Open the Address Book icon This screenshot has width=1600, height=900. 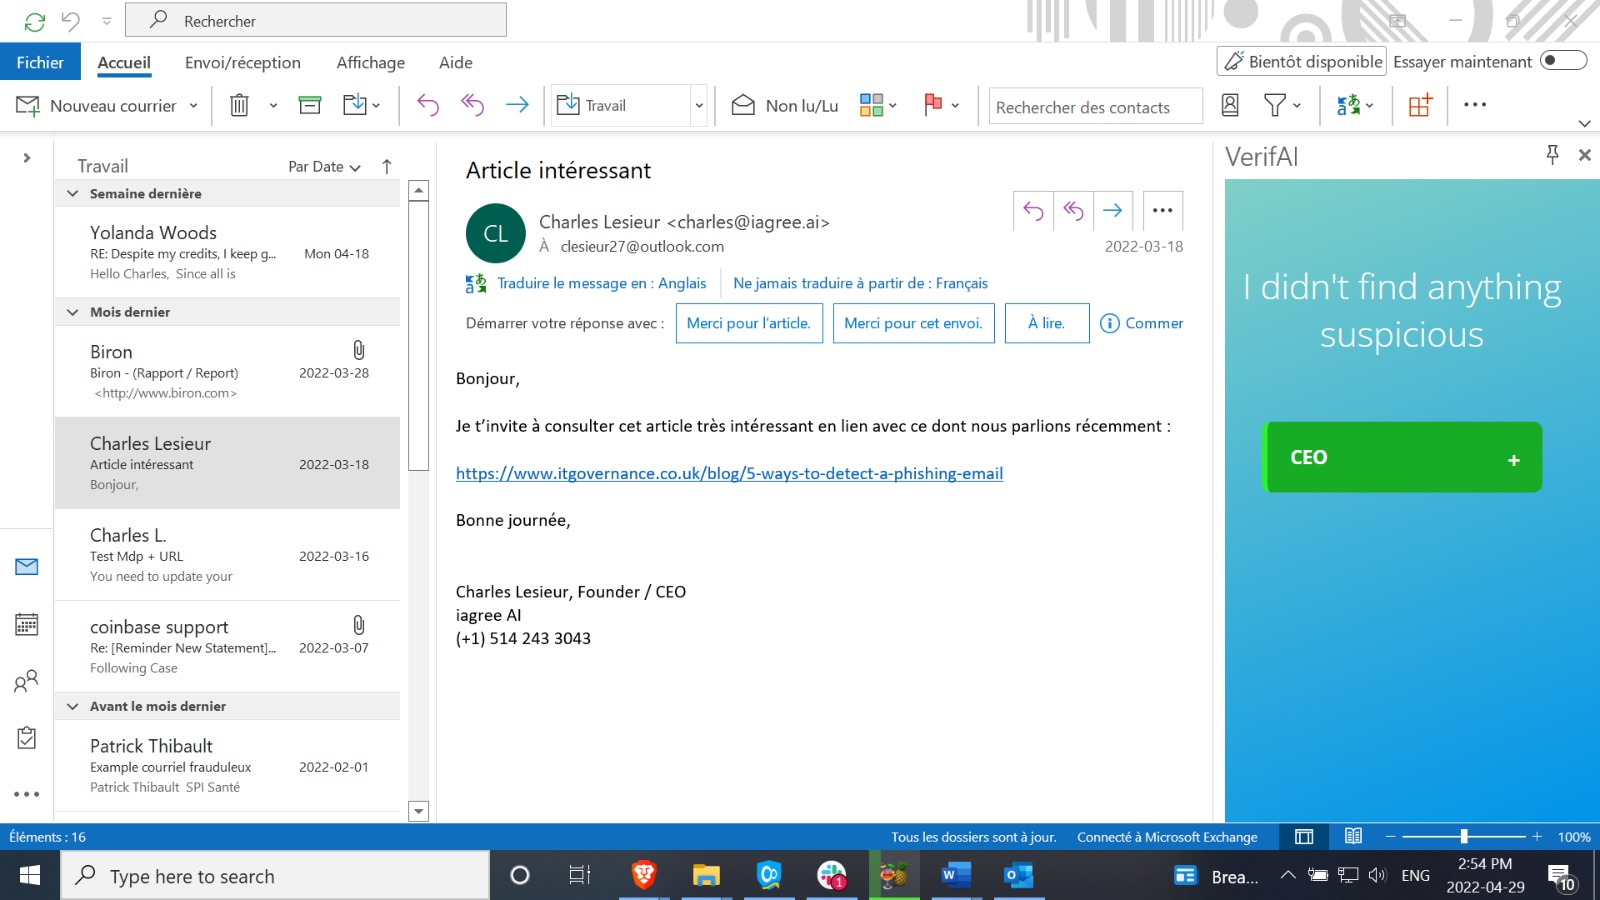point(1230,105)
